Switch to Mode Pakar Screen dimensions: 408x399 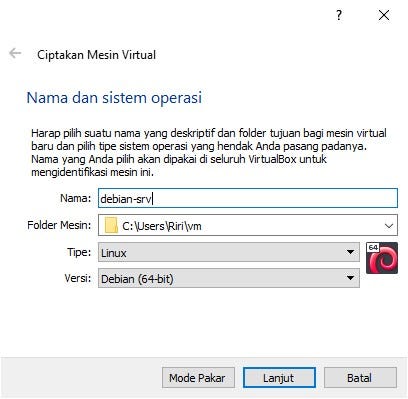[198, 378]
